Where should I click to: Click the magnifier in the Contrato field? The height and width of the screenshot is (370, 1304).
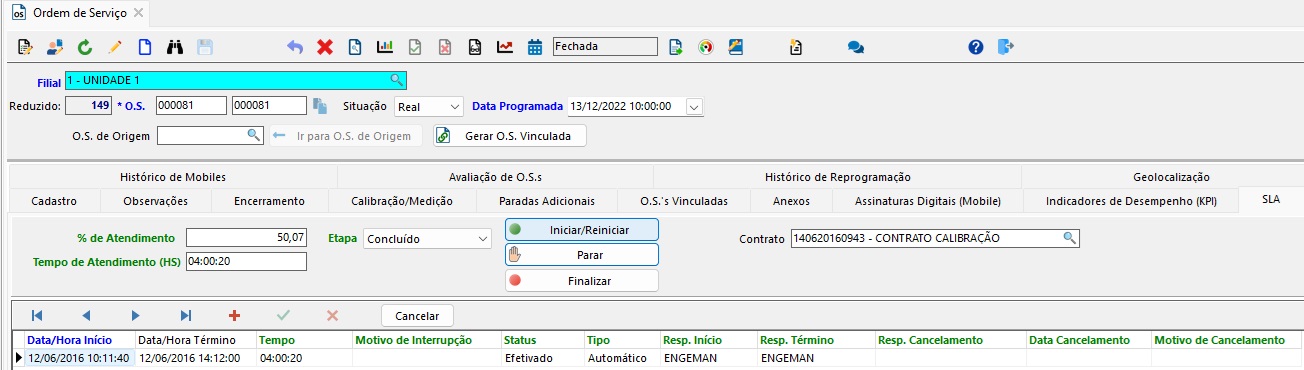pos(1069,238)
